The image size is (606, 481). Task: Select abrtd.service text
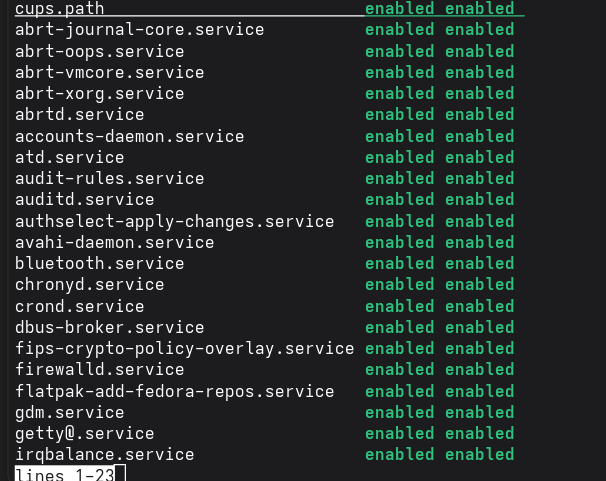[x=79, y=115]
